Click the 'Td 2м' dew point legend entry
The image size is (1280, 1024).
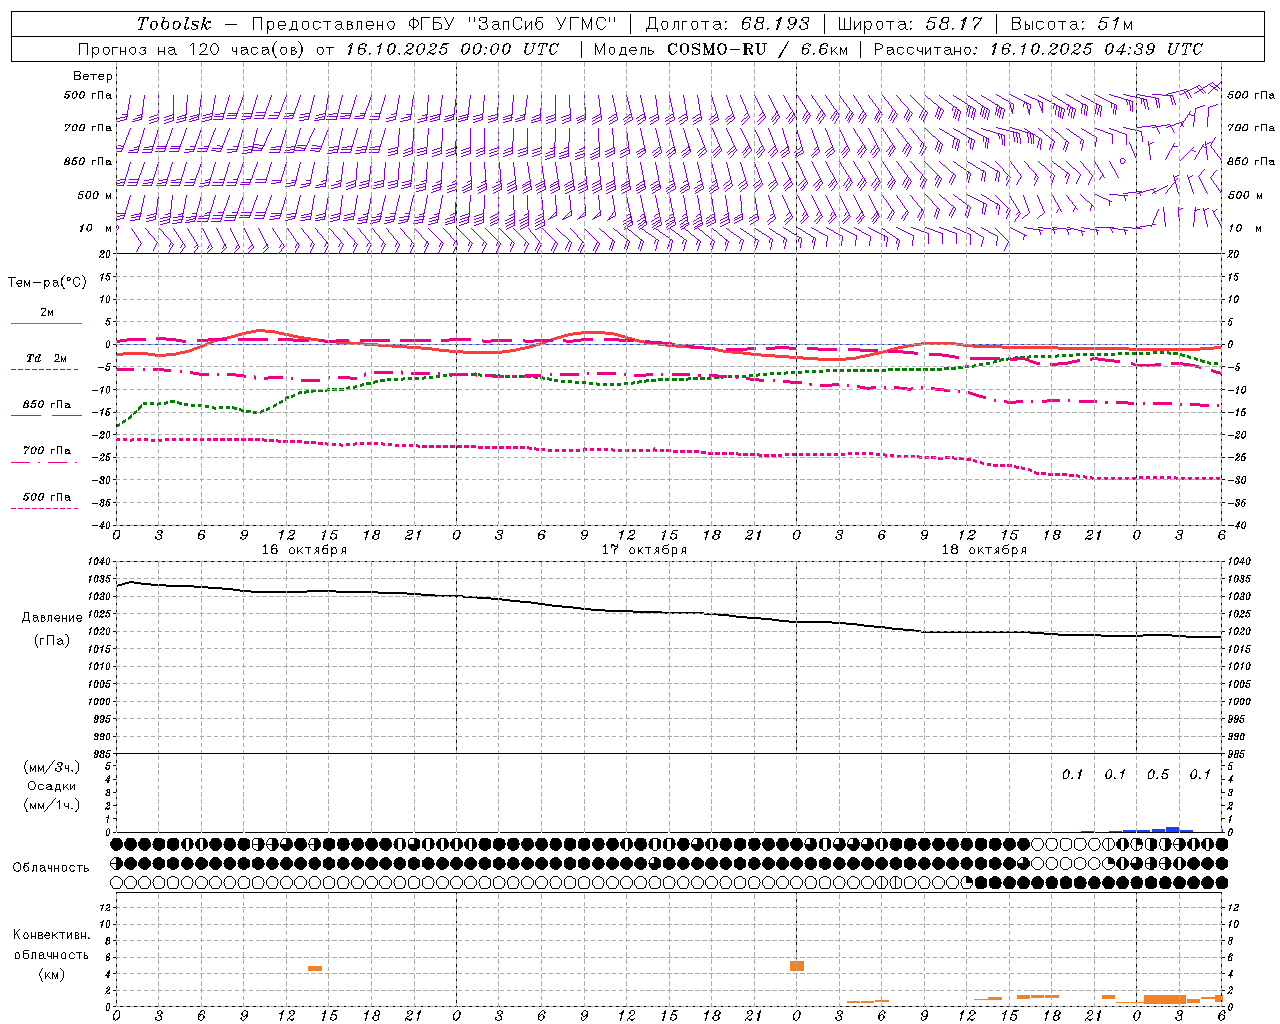pos(47,358)
